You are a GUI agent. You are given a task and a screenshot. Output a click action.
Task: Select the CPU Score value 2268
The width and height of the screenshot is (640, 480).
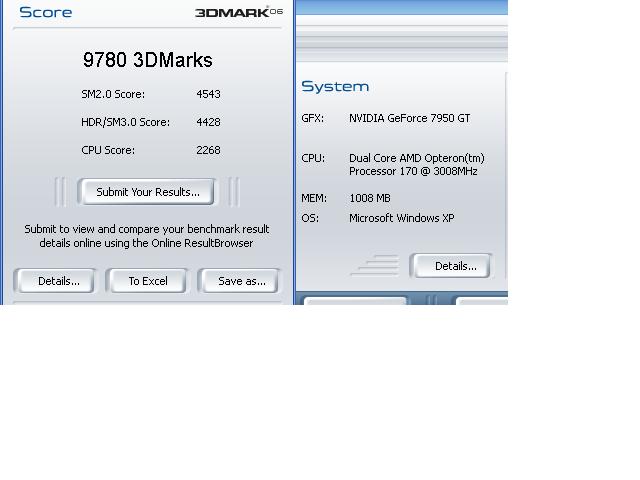tap(208, 150)
